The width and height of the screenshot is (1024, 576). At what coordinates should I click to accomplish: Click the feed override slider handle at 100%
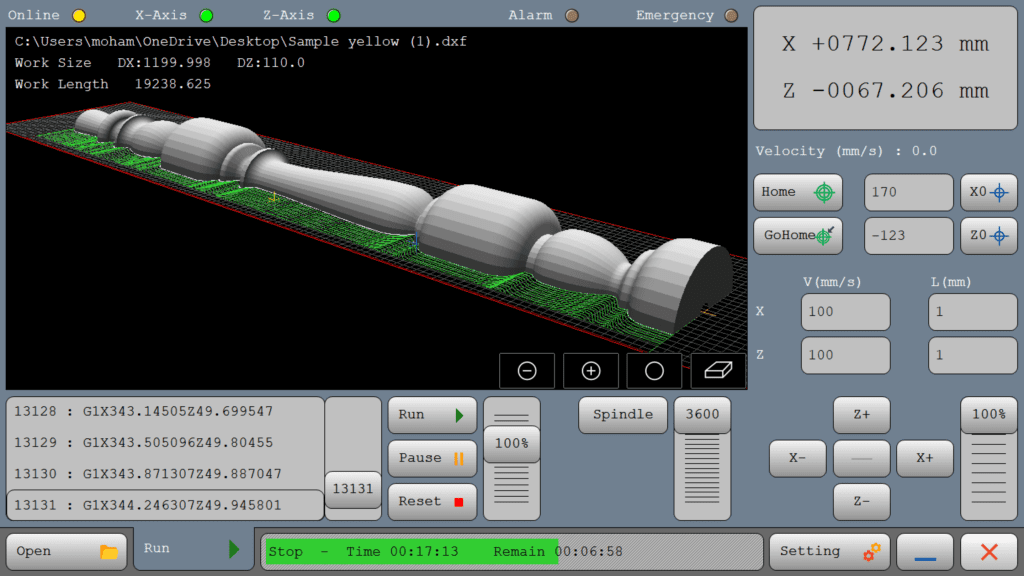(x=512, y=444)
